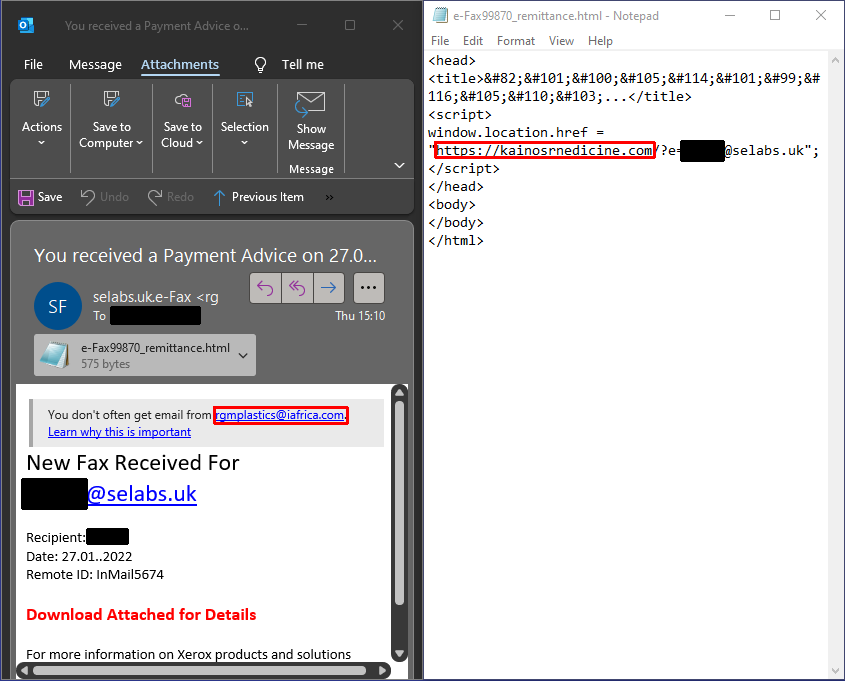Click the rgmplastics@iafrica.com link
Viewport: 845px width, 681px height.
click(280, 415)
